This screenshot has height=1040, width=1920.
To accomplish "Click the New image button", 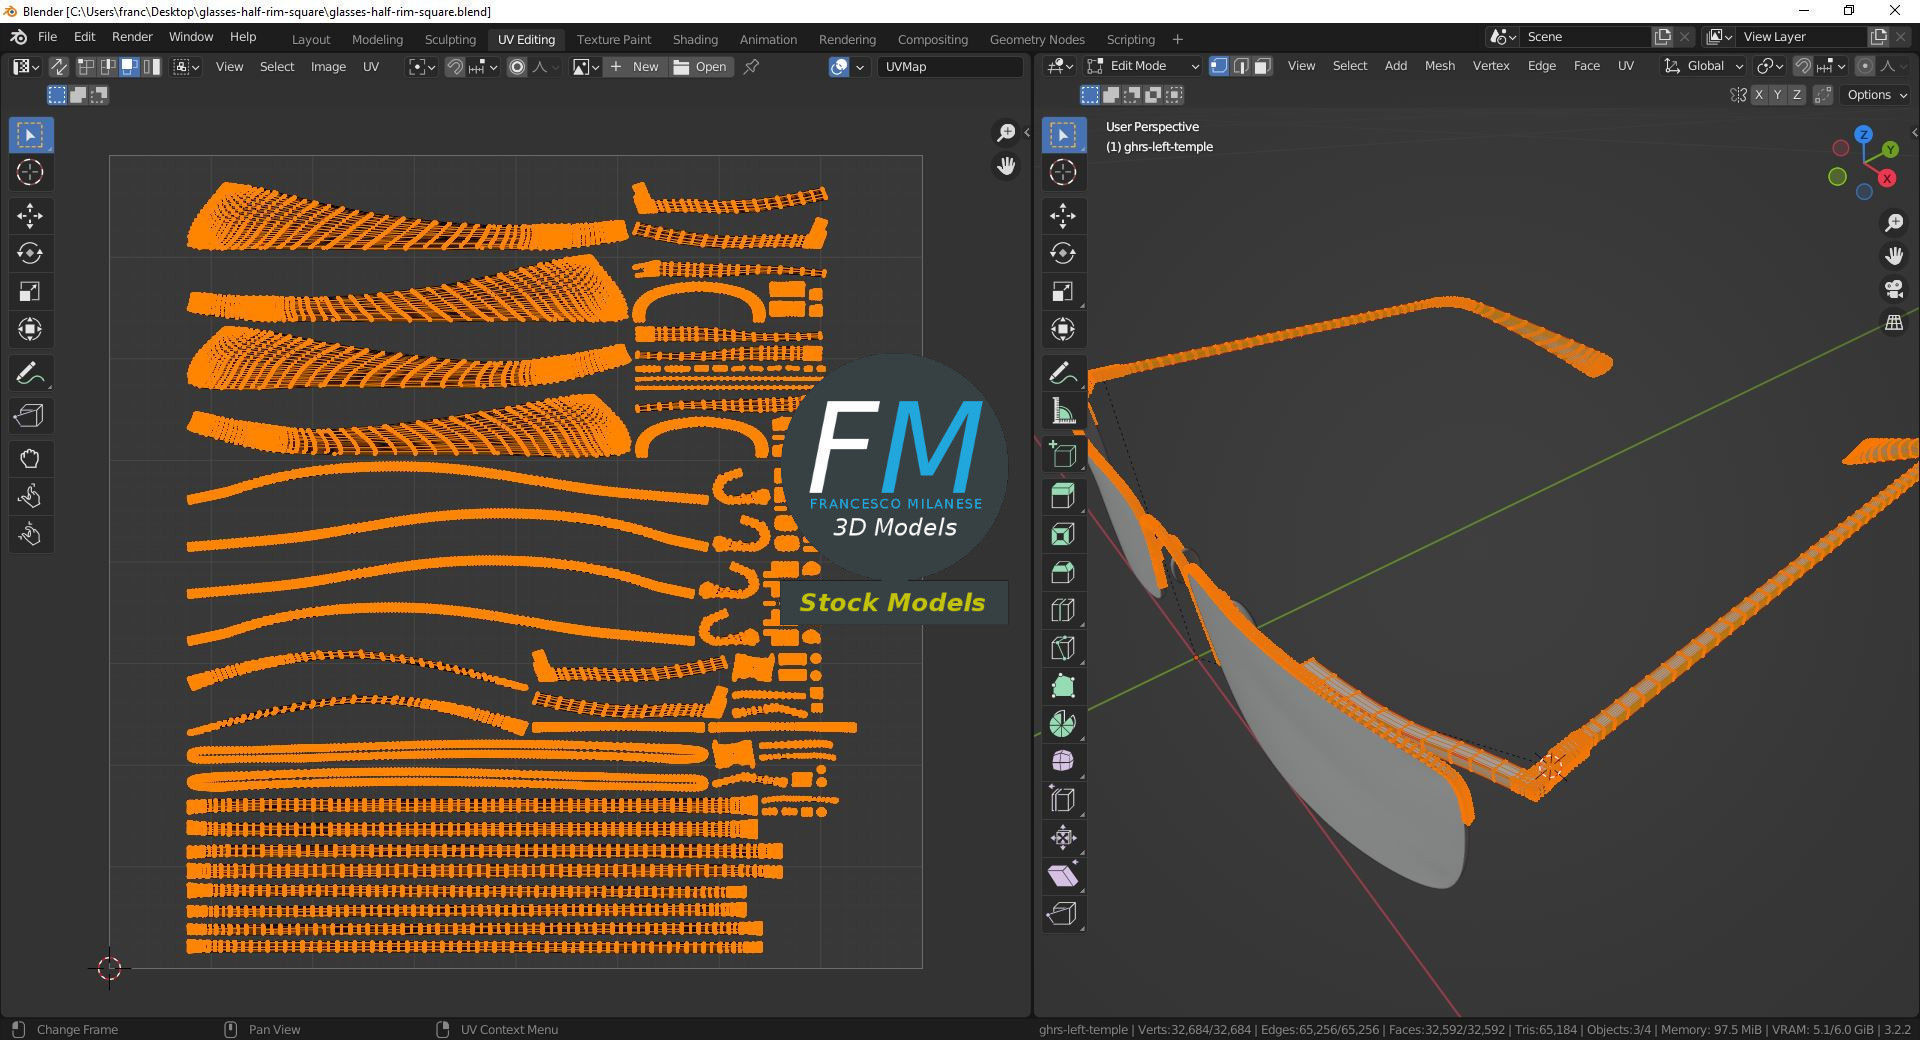I will (634, 67).
